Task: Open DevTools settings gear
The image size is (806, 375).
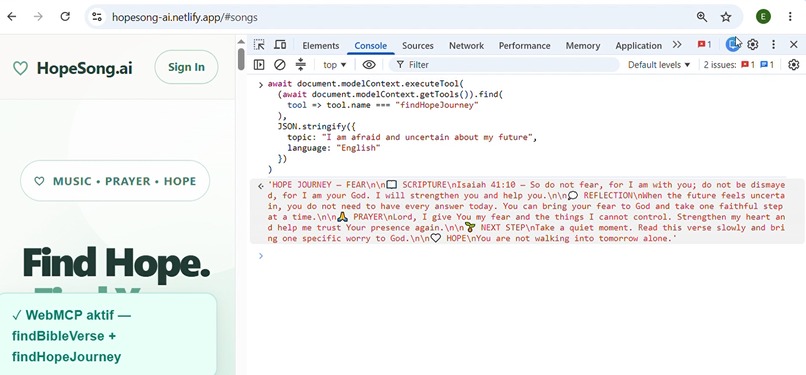Action: coord(753,45)
